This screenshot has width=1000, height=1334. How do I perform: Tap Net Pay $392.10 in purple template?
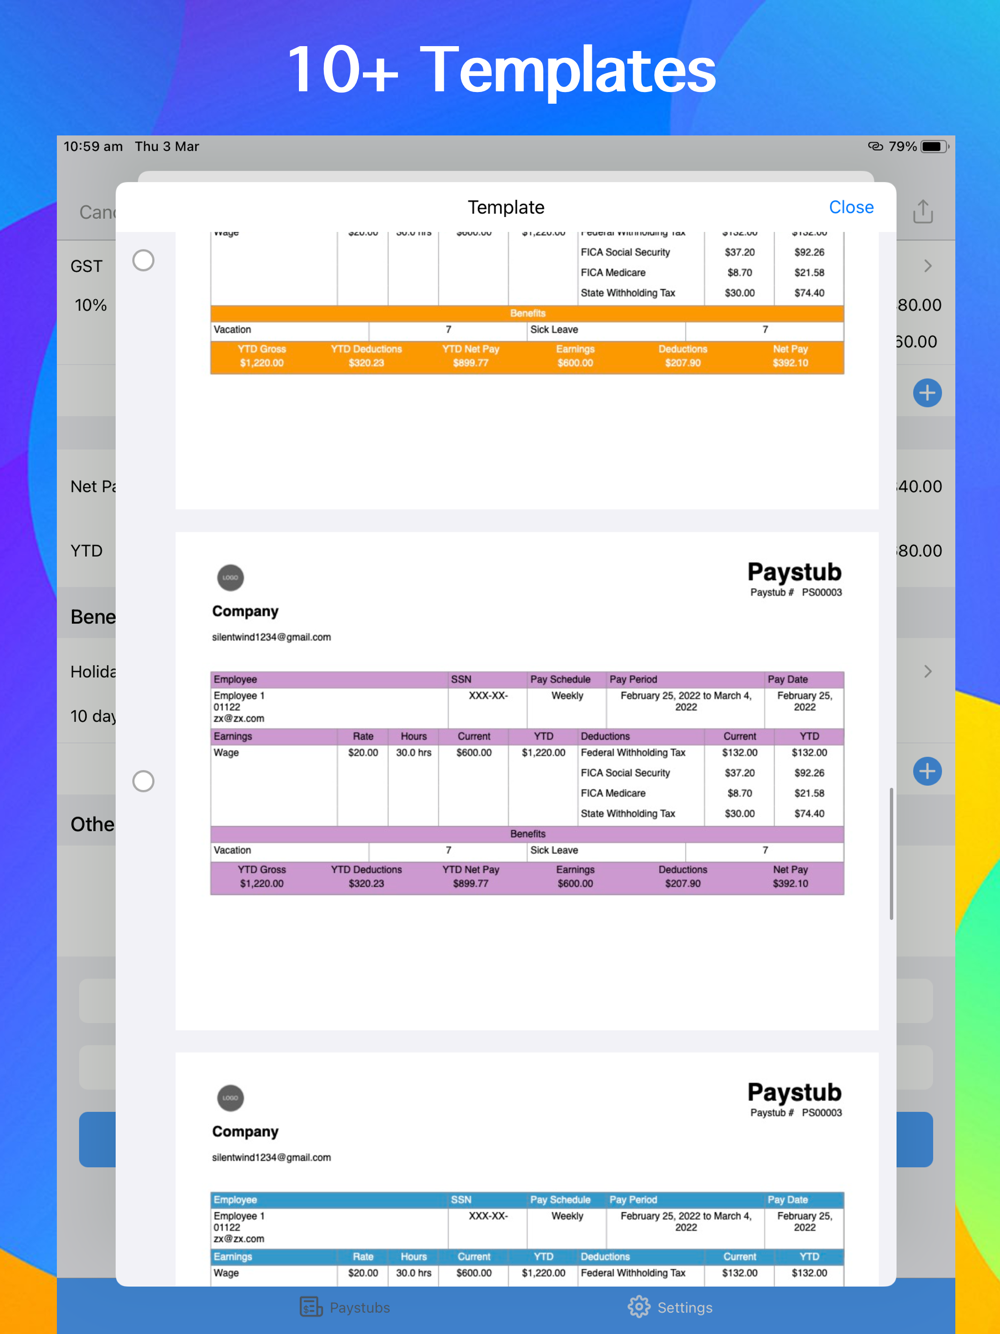click(790, 877)
